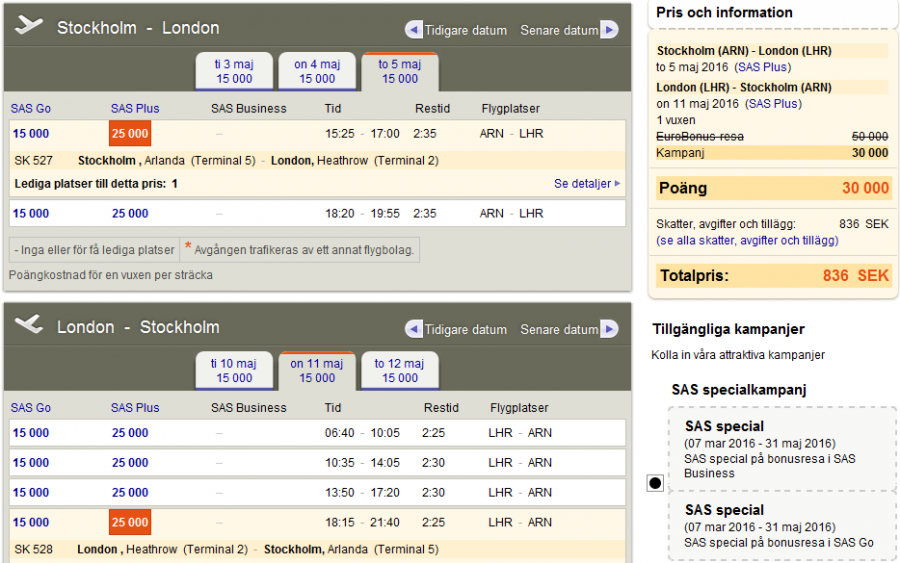Choose SAS Plus 25 000 on the 13:50 return flight

[130, 492]
